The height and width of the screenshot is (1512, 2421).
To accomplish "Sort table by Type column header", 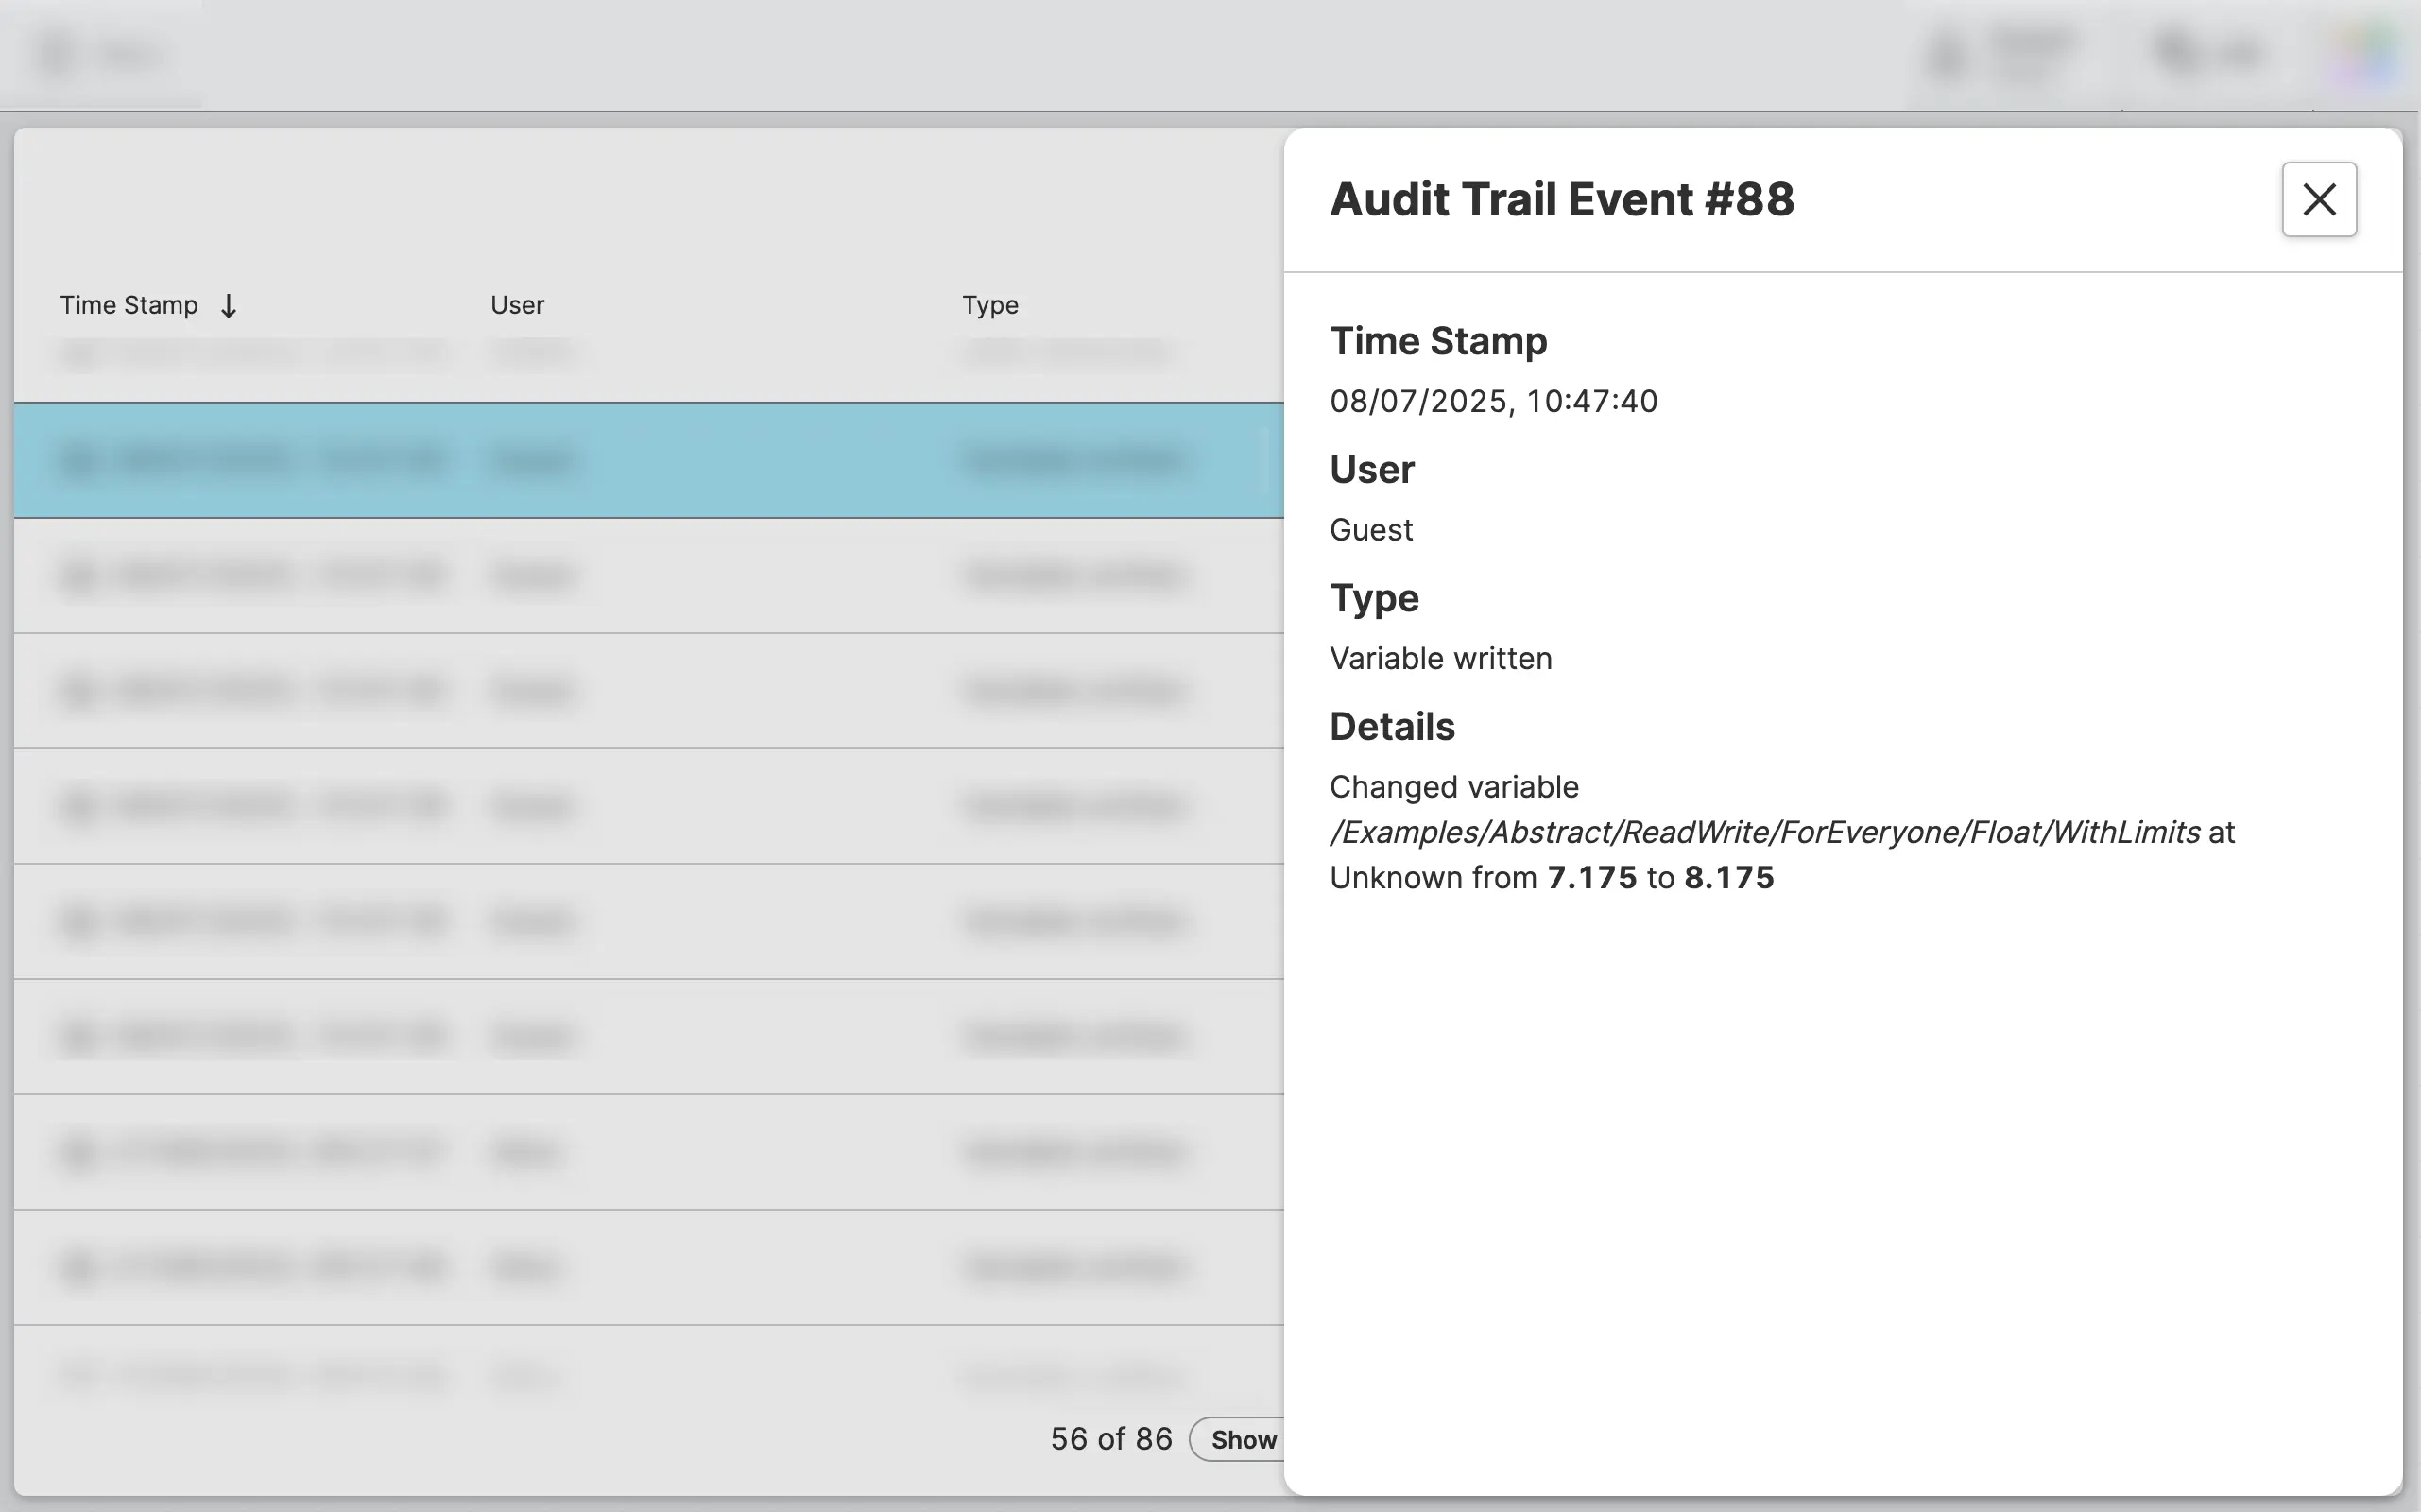I will [989, 305].
